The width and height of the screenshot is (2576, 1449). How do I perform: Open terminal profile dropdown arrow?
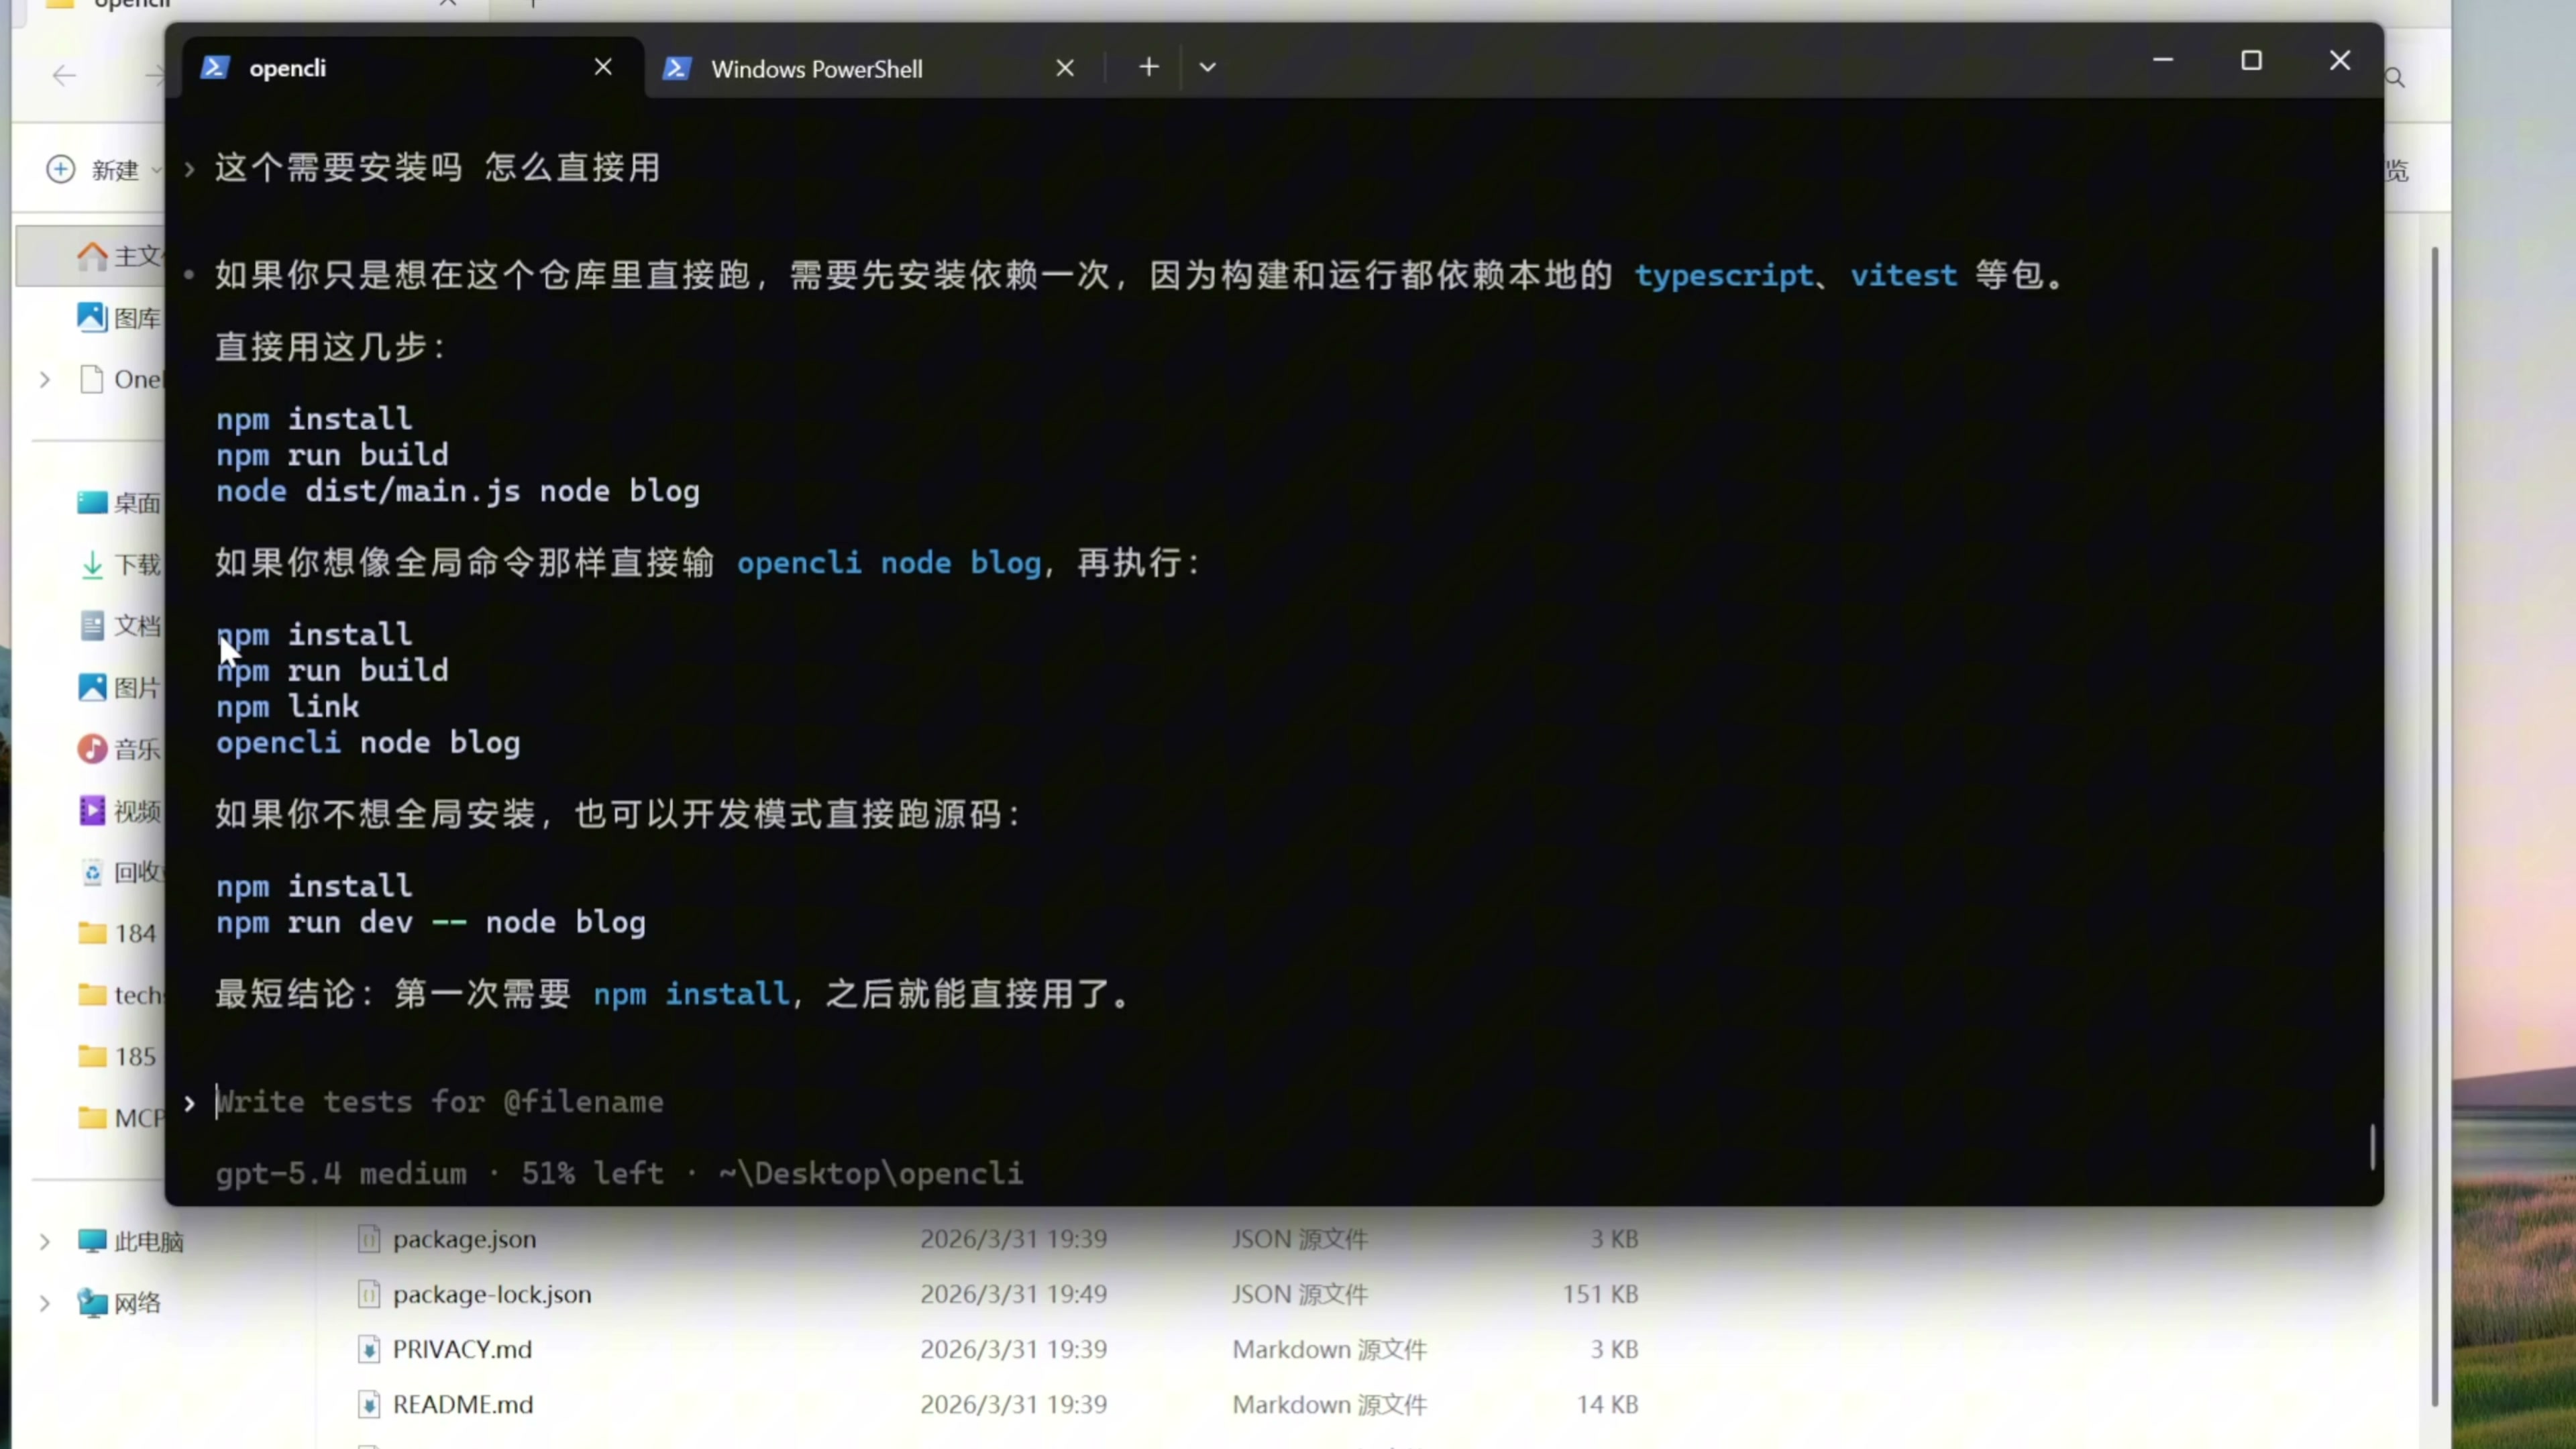[1207, 67]
